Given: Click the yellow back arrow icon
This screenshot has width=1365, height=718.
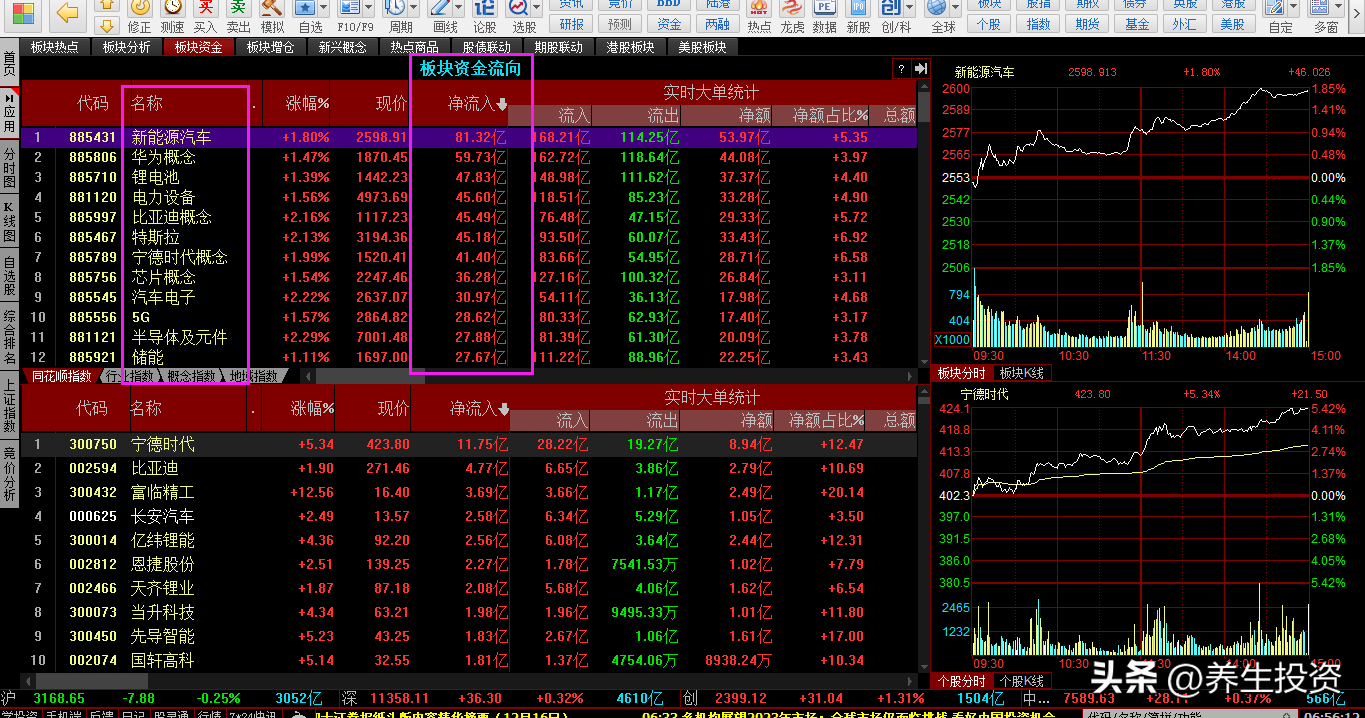Looking at the screenshot, I should (67, 13).
